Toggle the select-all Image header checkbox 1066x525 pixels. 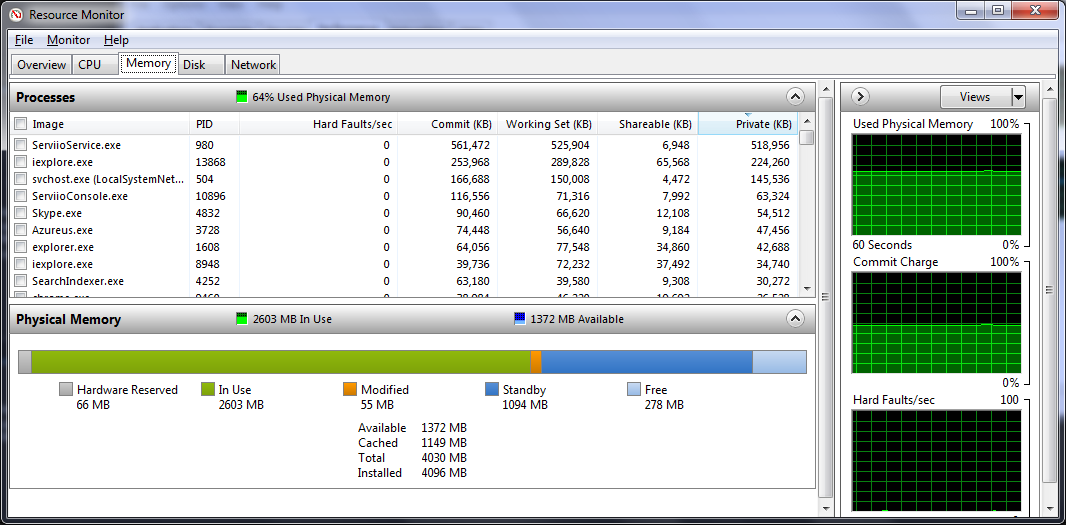pos(21,124)
